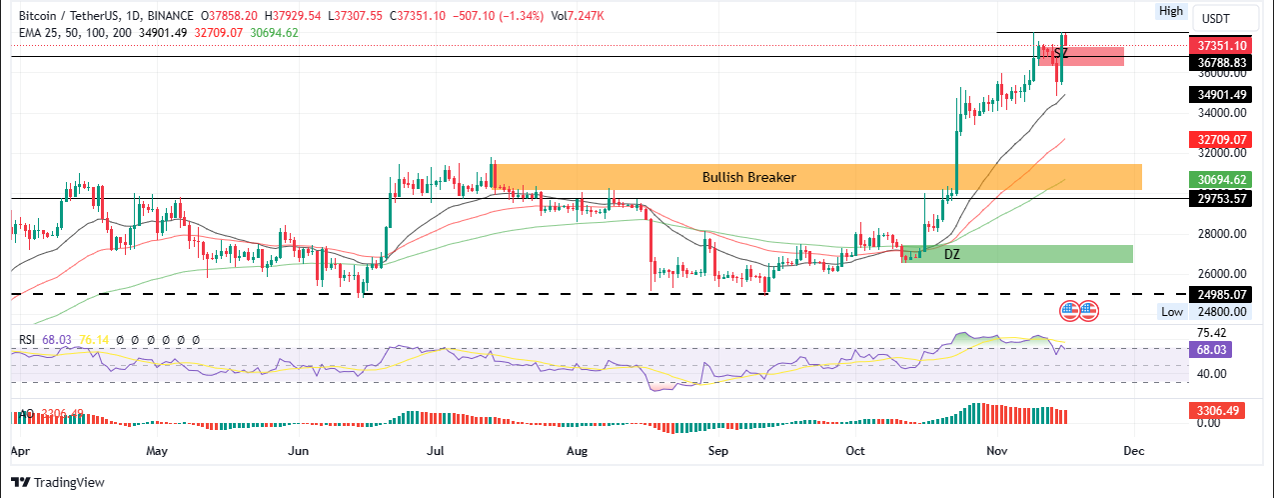Click the −507.10 (−1.34%) change value
1274x498 pixels.
500,17
